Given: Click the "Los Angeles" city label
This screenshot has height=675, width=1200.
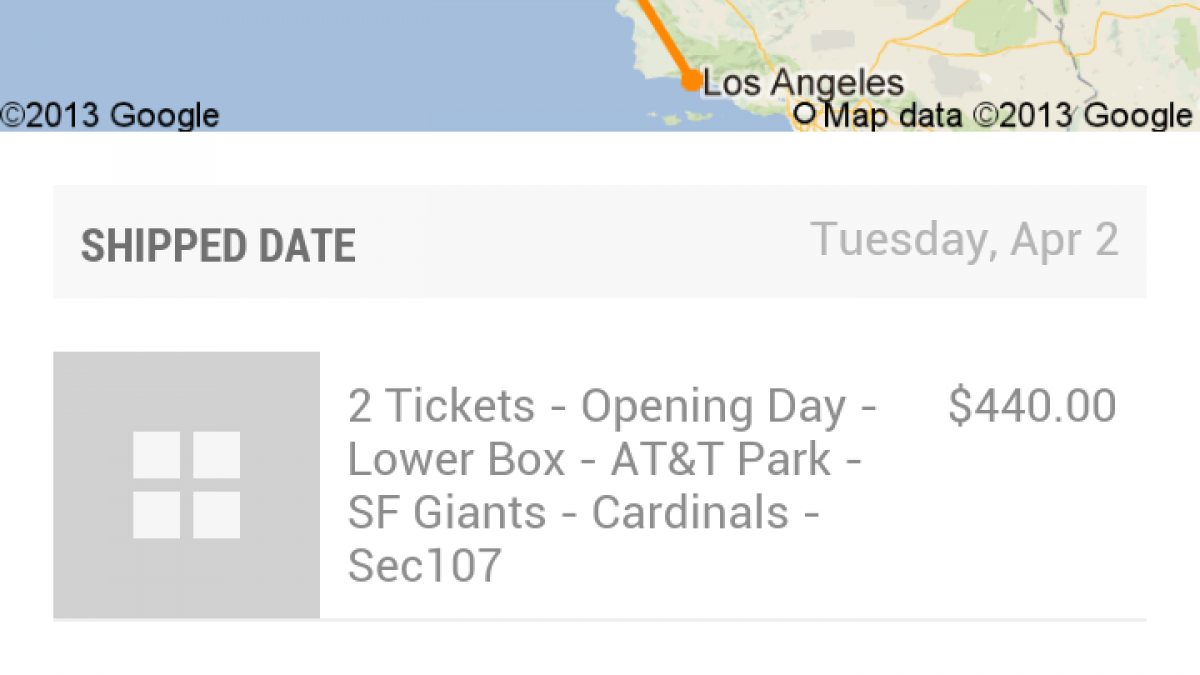Looking at the screenshot, I should (x=803, y=83).
